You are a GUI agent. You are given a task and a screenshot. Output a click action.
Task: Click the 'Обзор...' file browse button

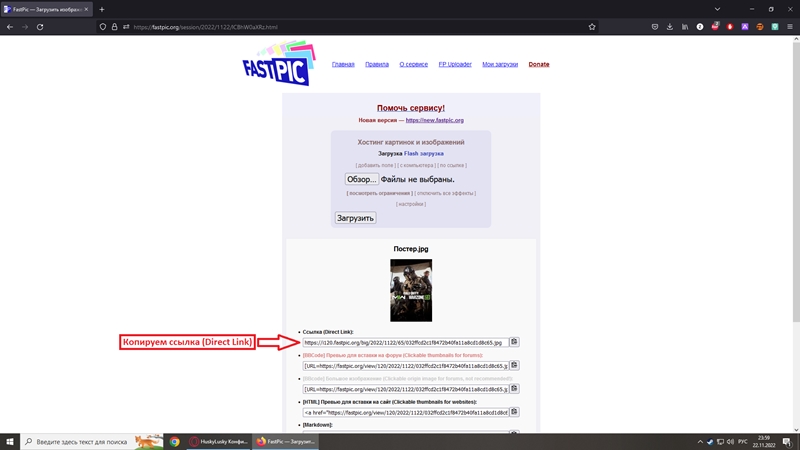tap(361, 179)
